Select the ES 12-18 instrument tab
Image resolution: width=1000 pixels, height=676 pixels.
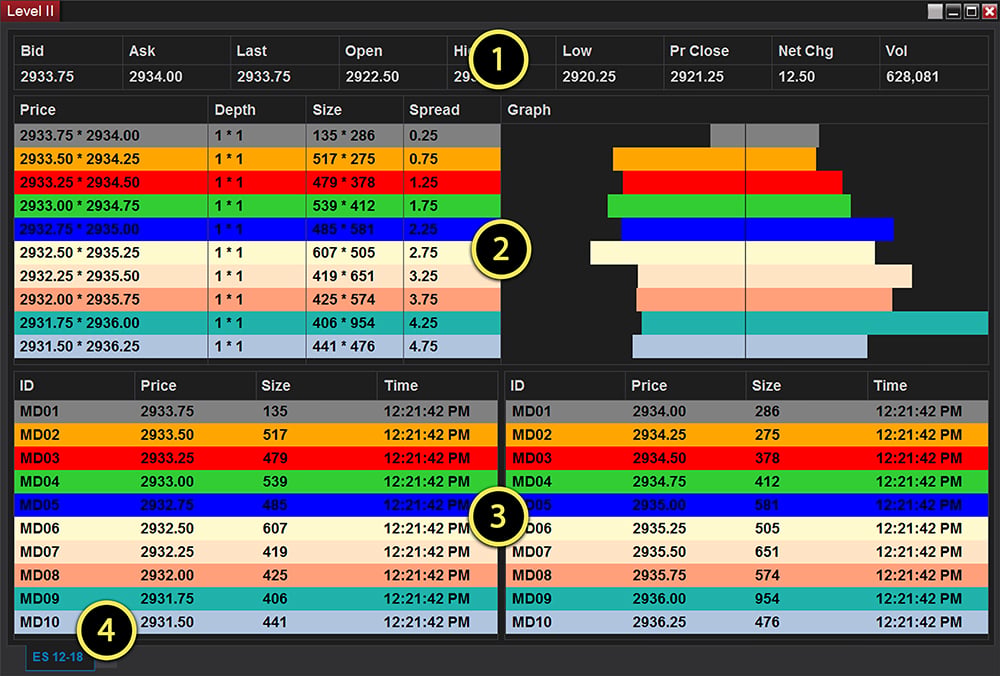click(x=59, y=657)
